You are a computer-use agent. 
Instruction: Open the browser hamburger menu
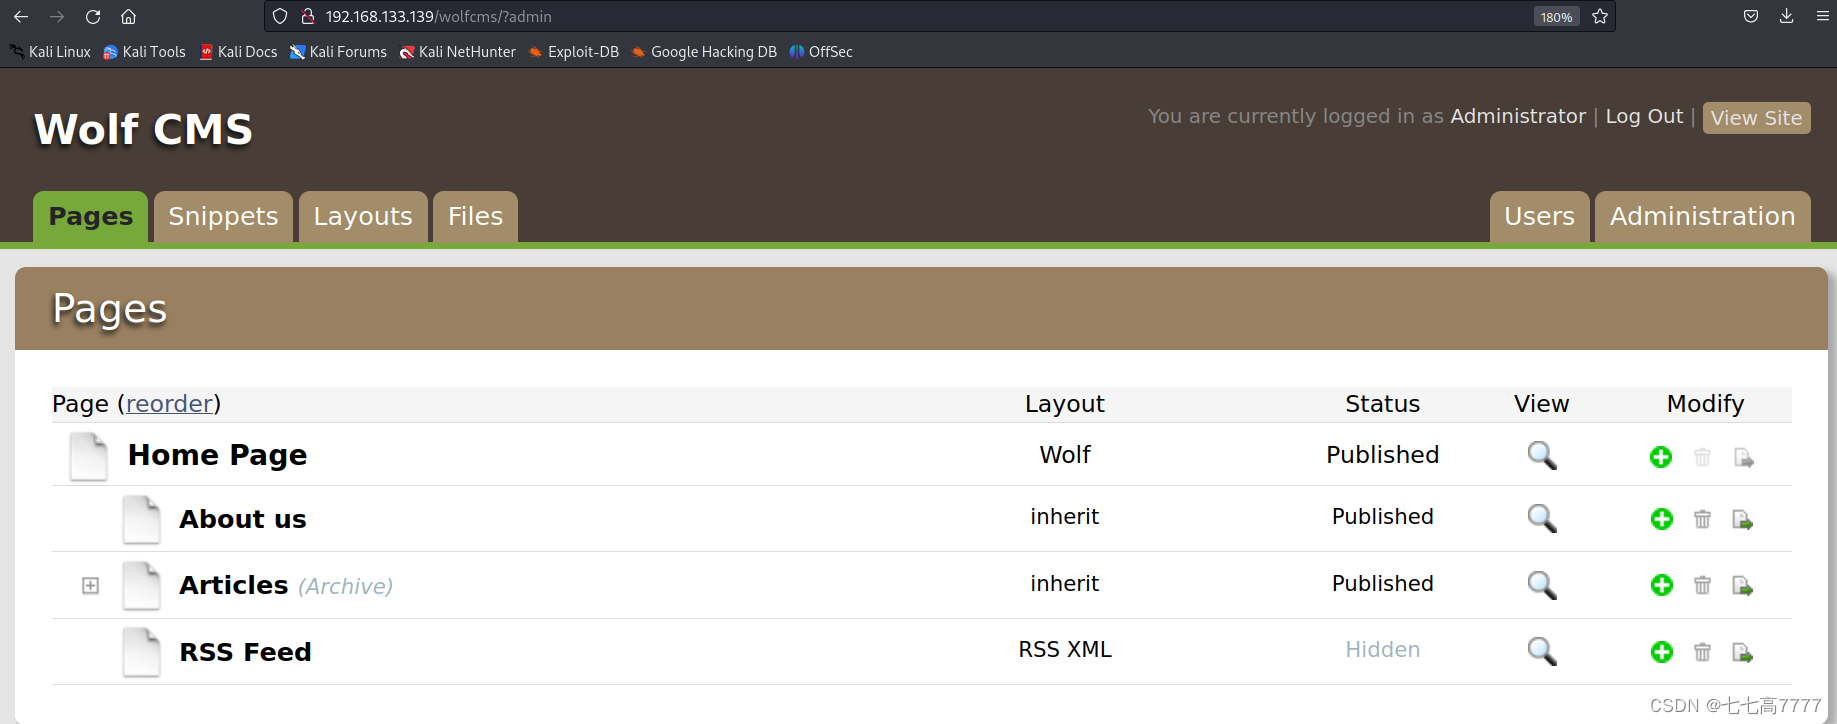tap(1823, 16)
